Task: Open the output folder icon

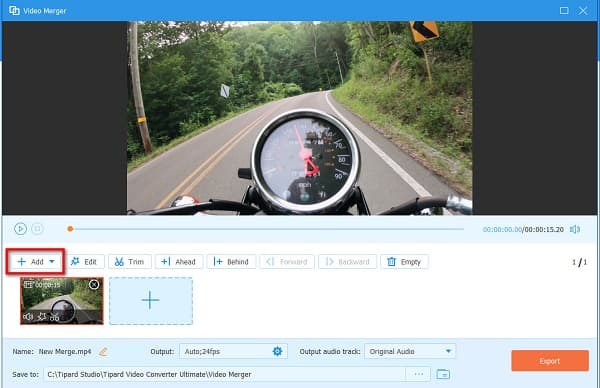Action: 443,374
